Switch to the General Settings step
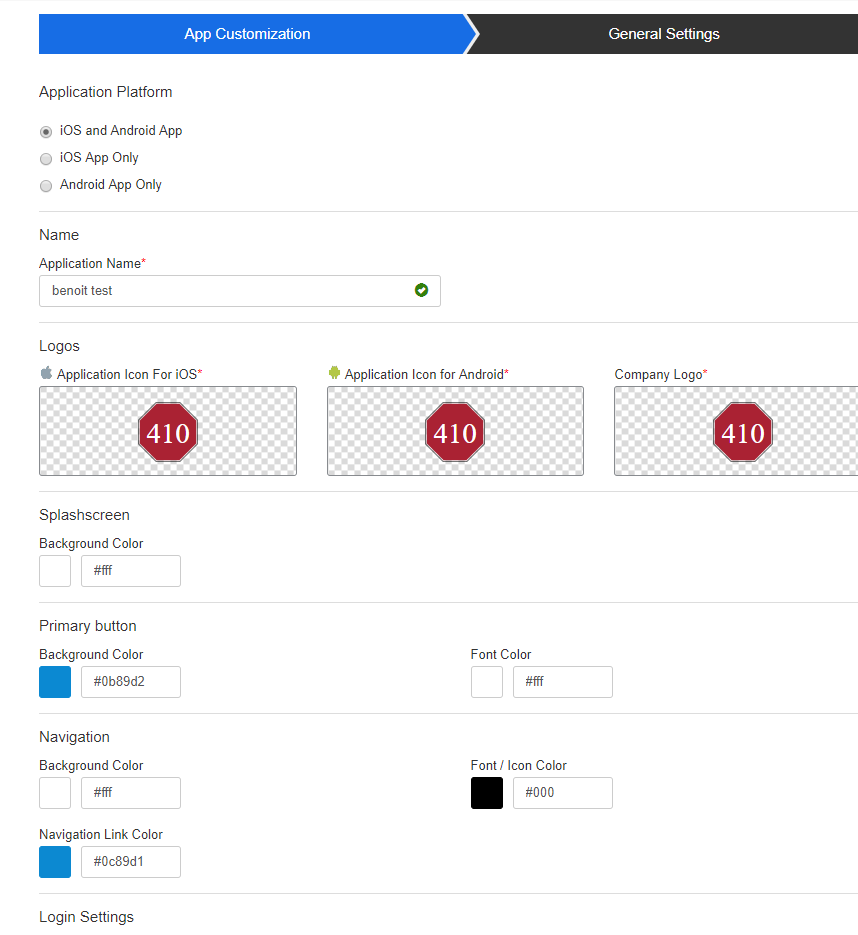The width and height of the screenshot is (858, 935). (x=663, y=34)
